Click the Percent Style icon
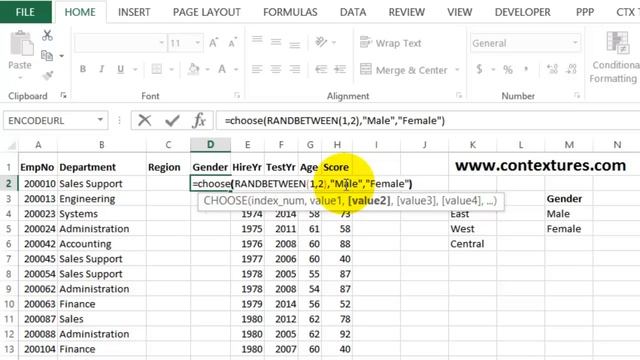The image size is (640, 360). pyautogui.click(x=508, y=69)
